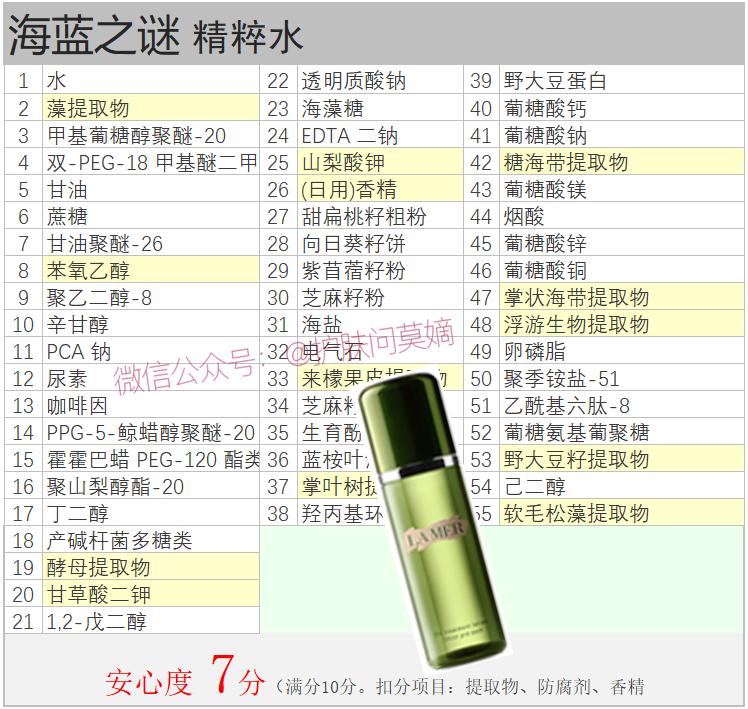
Task: Click the highlighted cell 酵母提取物
Action: pos(151,567)
